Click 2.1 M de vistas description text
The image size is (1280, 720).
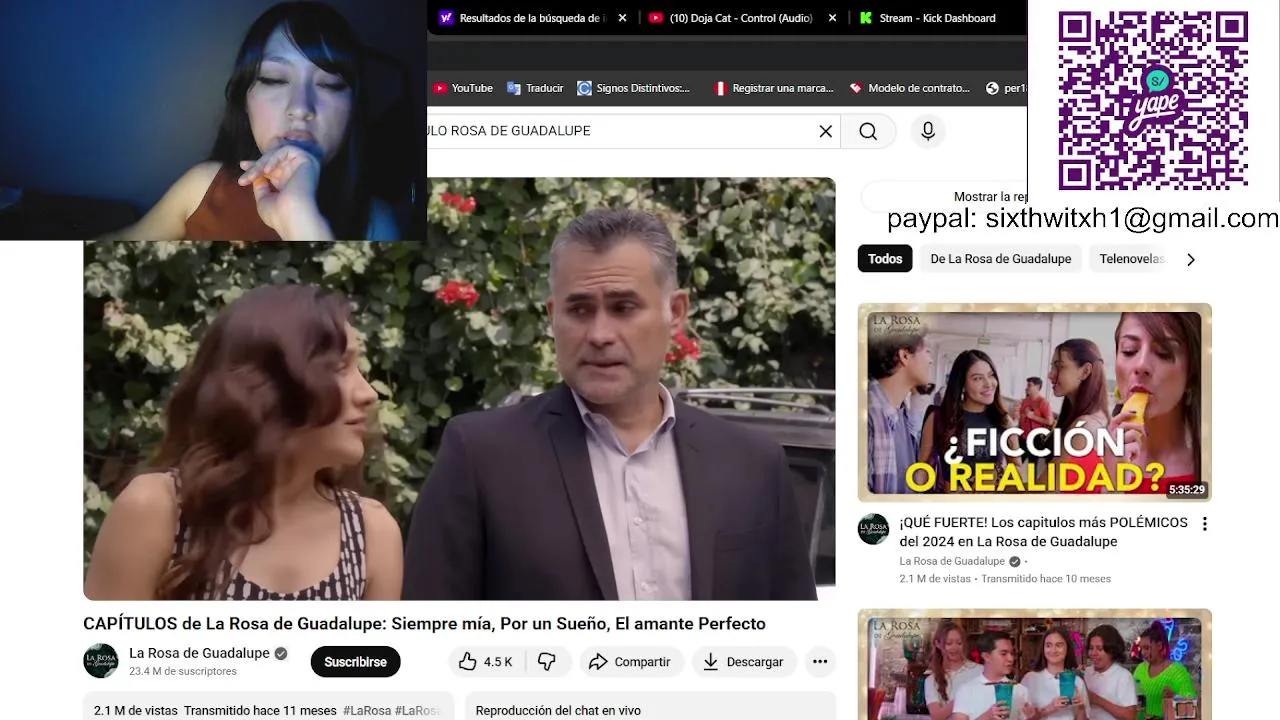(136, 710)
